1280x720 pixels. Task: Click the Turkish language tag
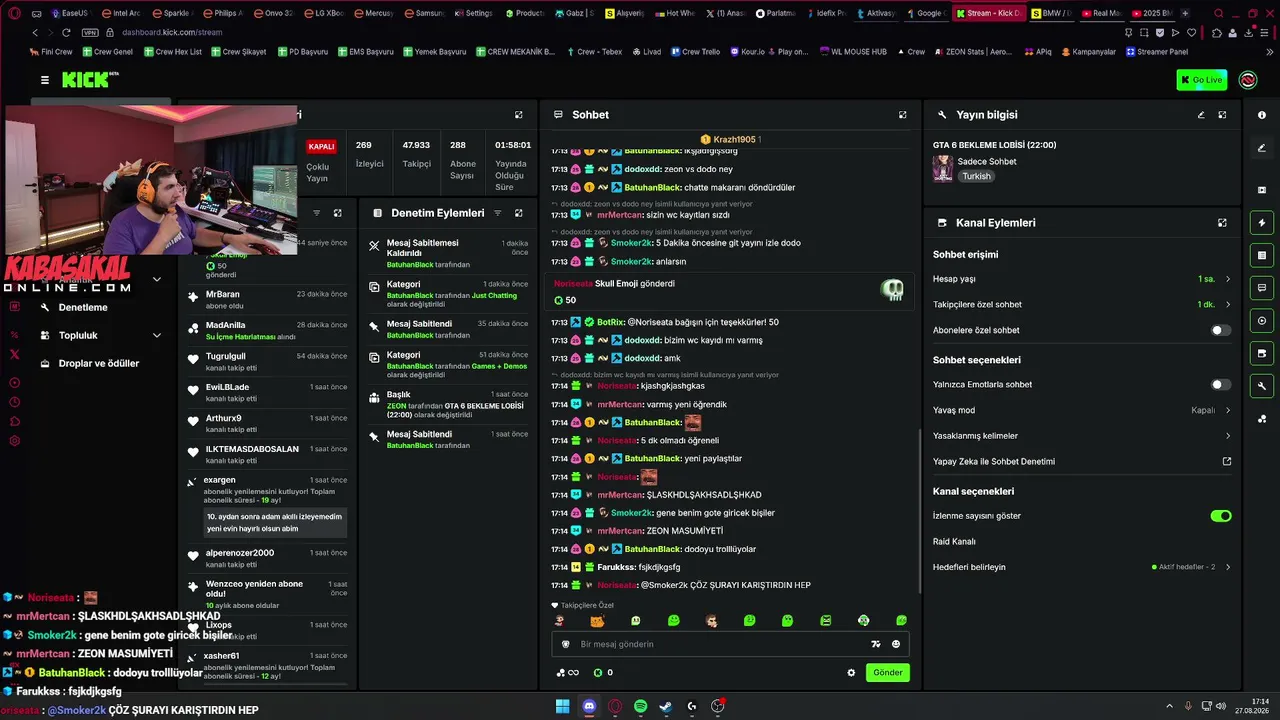click(x=977, y=176)
